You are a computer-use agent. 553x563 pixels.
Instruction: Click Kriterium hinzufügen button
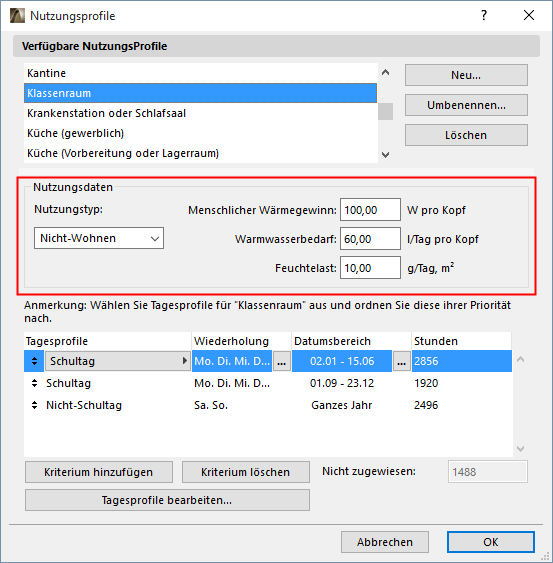(x=99, y=472)
